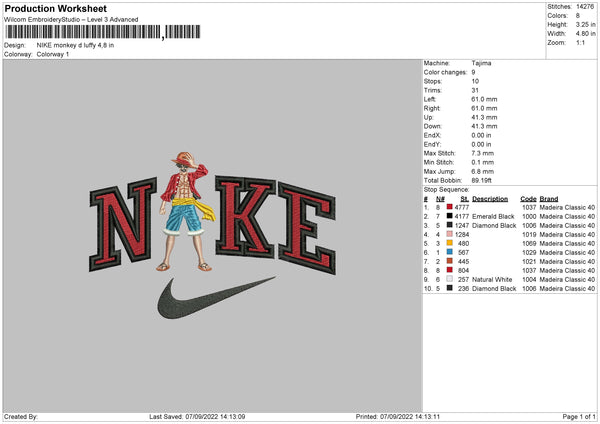The height and width of the screenshot is (424, 600).
Task: Click the 'Code' column header
Action: pos(528,199)
